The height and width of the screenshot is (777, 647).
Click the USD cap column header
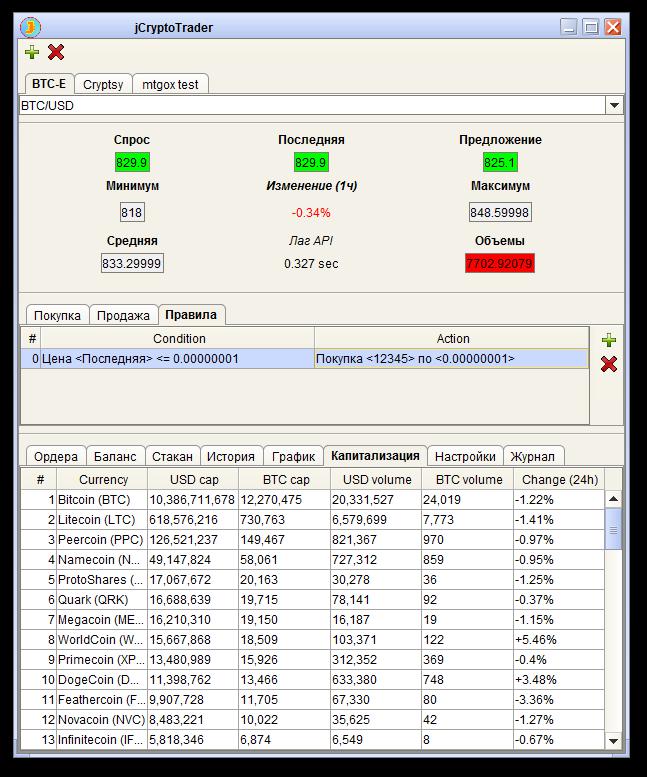[x=193, y=480]
